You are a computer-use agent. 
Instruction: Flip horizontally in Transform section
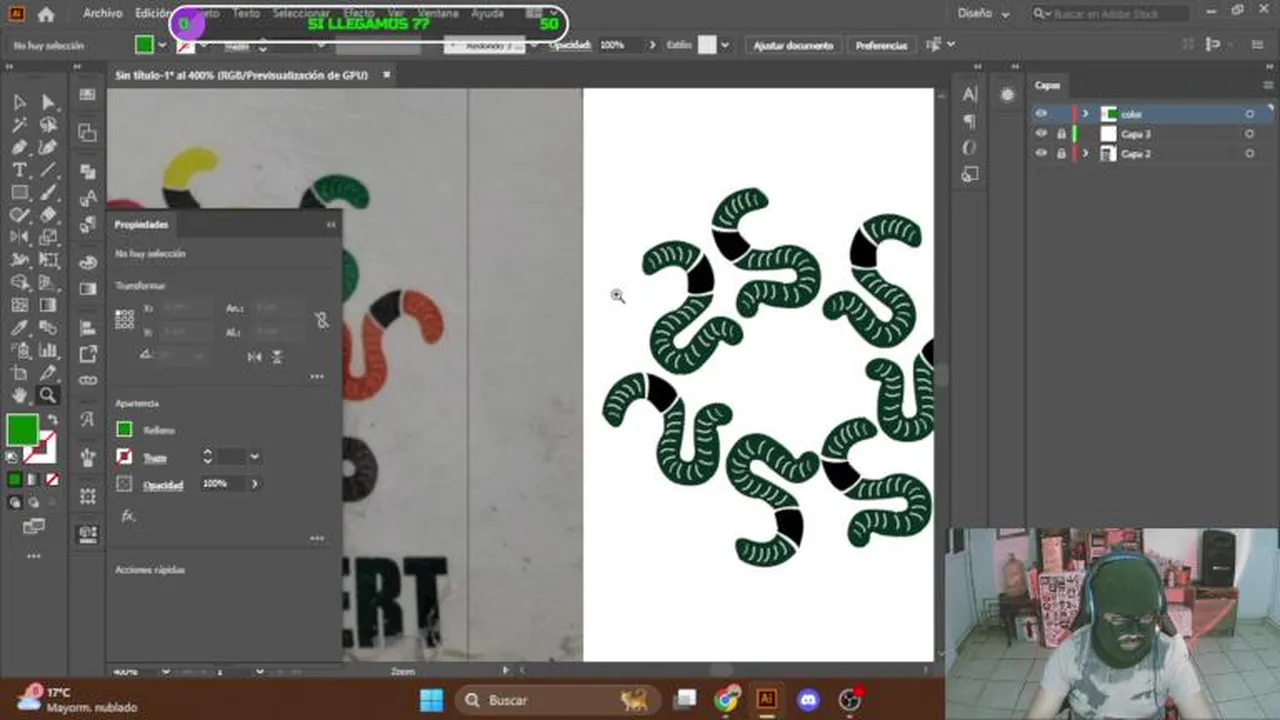click(254, 357)
